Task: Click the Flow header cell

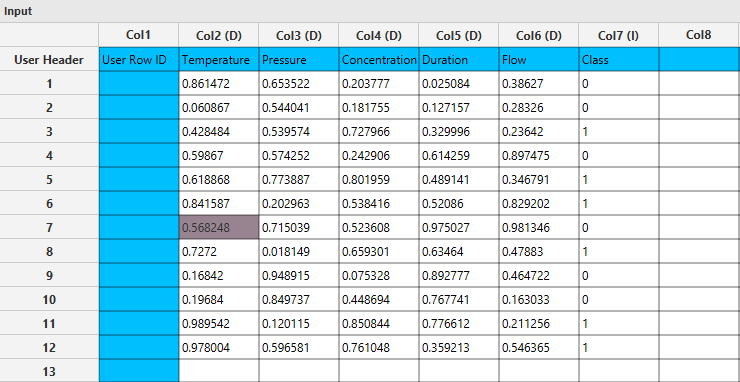Action: click(x=539, y=59)
